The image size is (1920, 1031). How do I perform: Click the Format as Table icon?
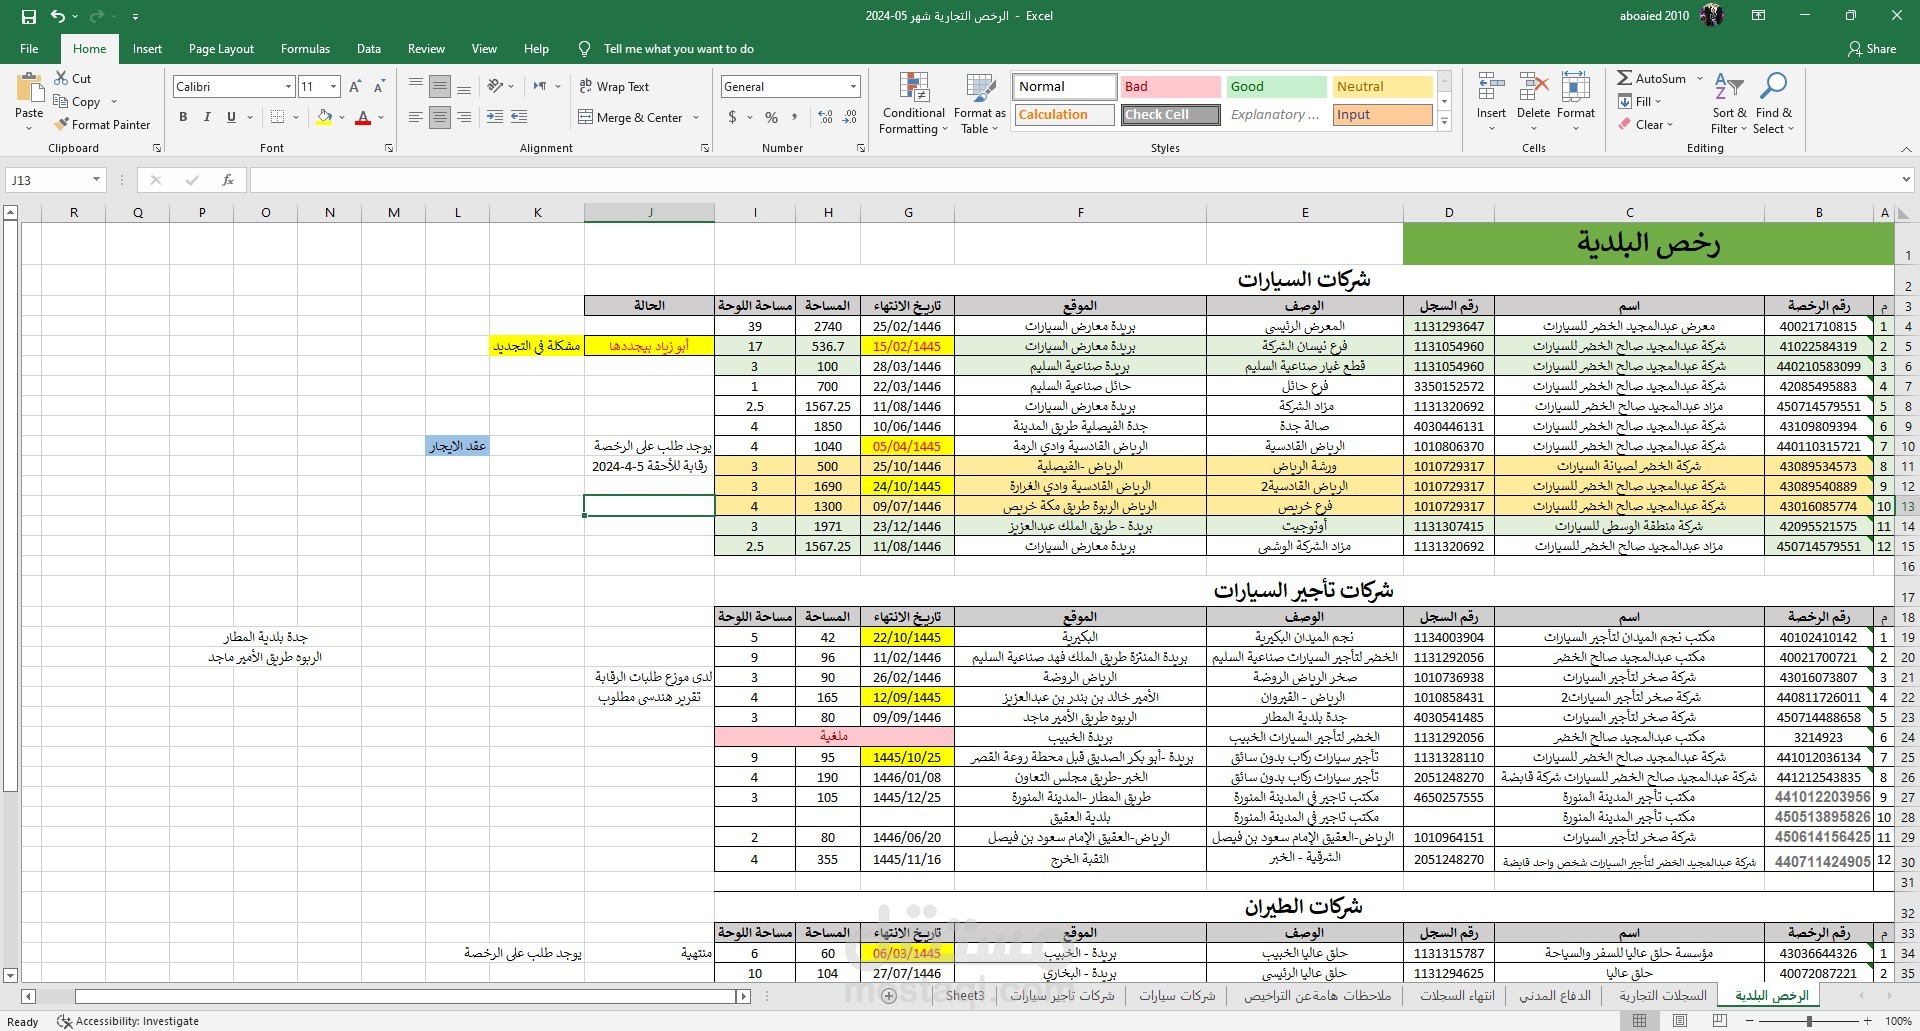(979, 88)
